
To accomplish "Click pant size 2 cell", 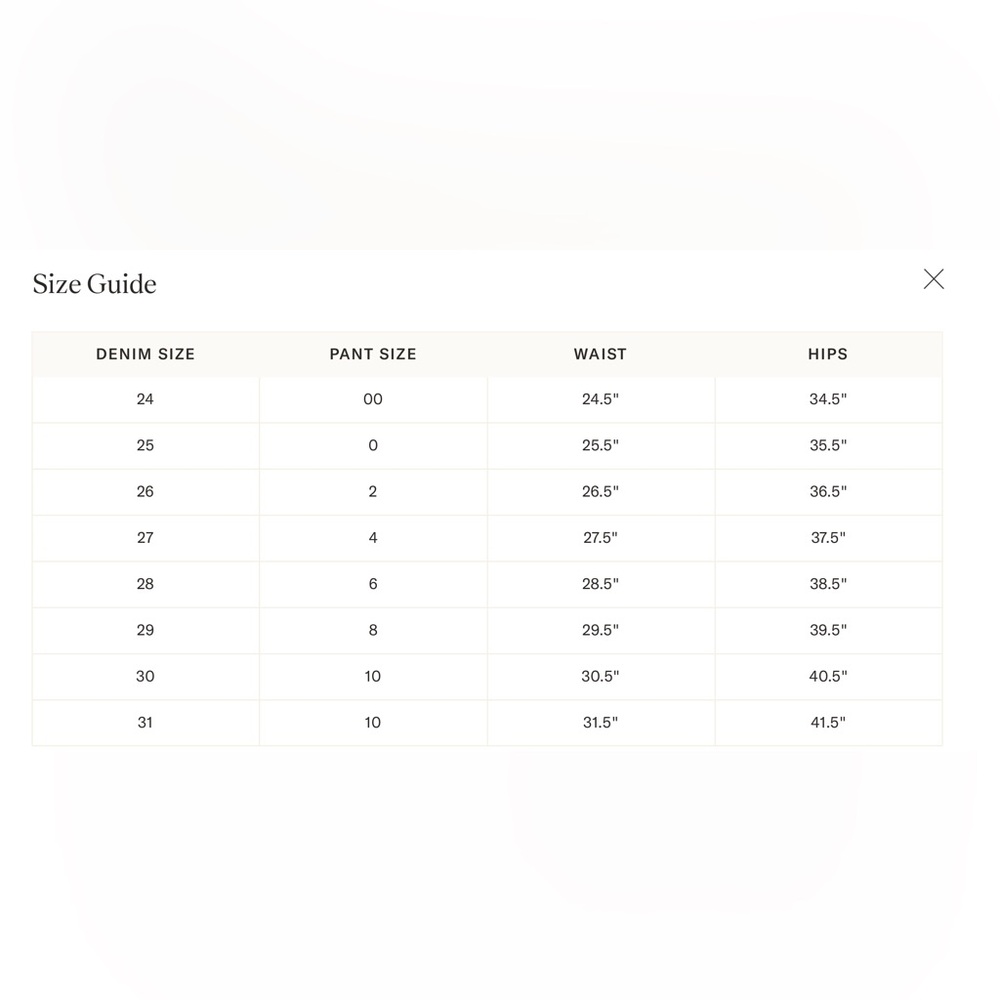I will 373,492.
